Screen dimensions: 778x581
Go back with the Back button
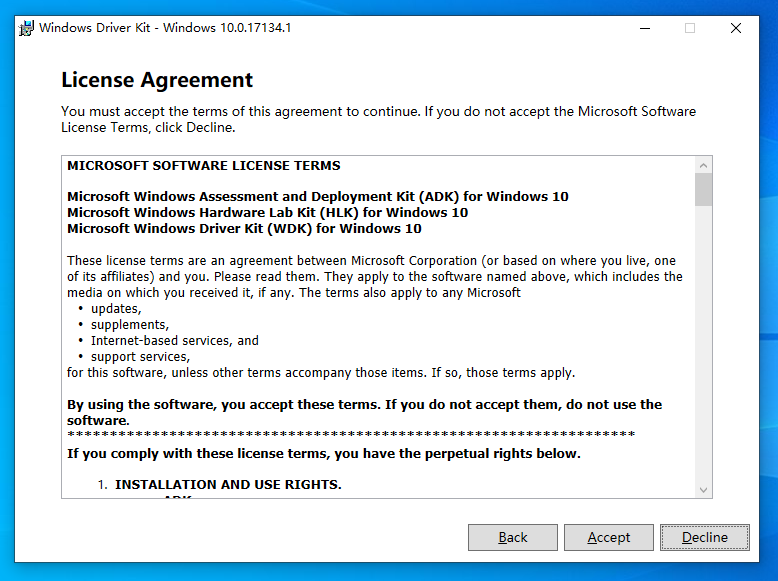pos(513,537)
